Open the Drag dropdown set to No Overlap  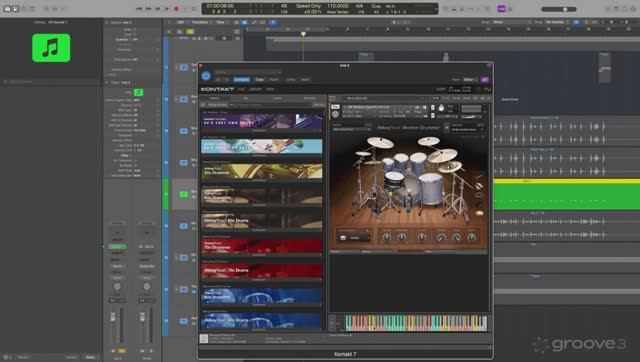coord(558,22)
